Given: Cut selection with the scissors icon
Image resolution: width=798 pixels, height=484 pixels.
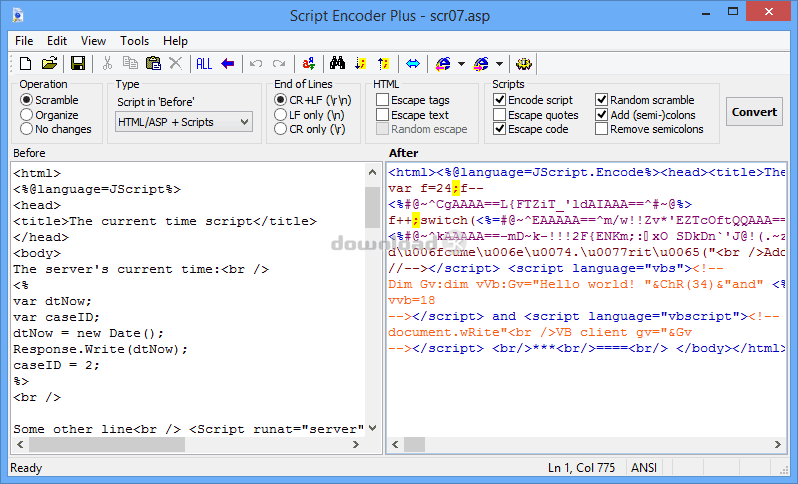Looking at the screenshot, I should pos(107,64).
